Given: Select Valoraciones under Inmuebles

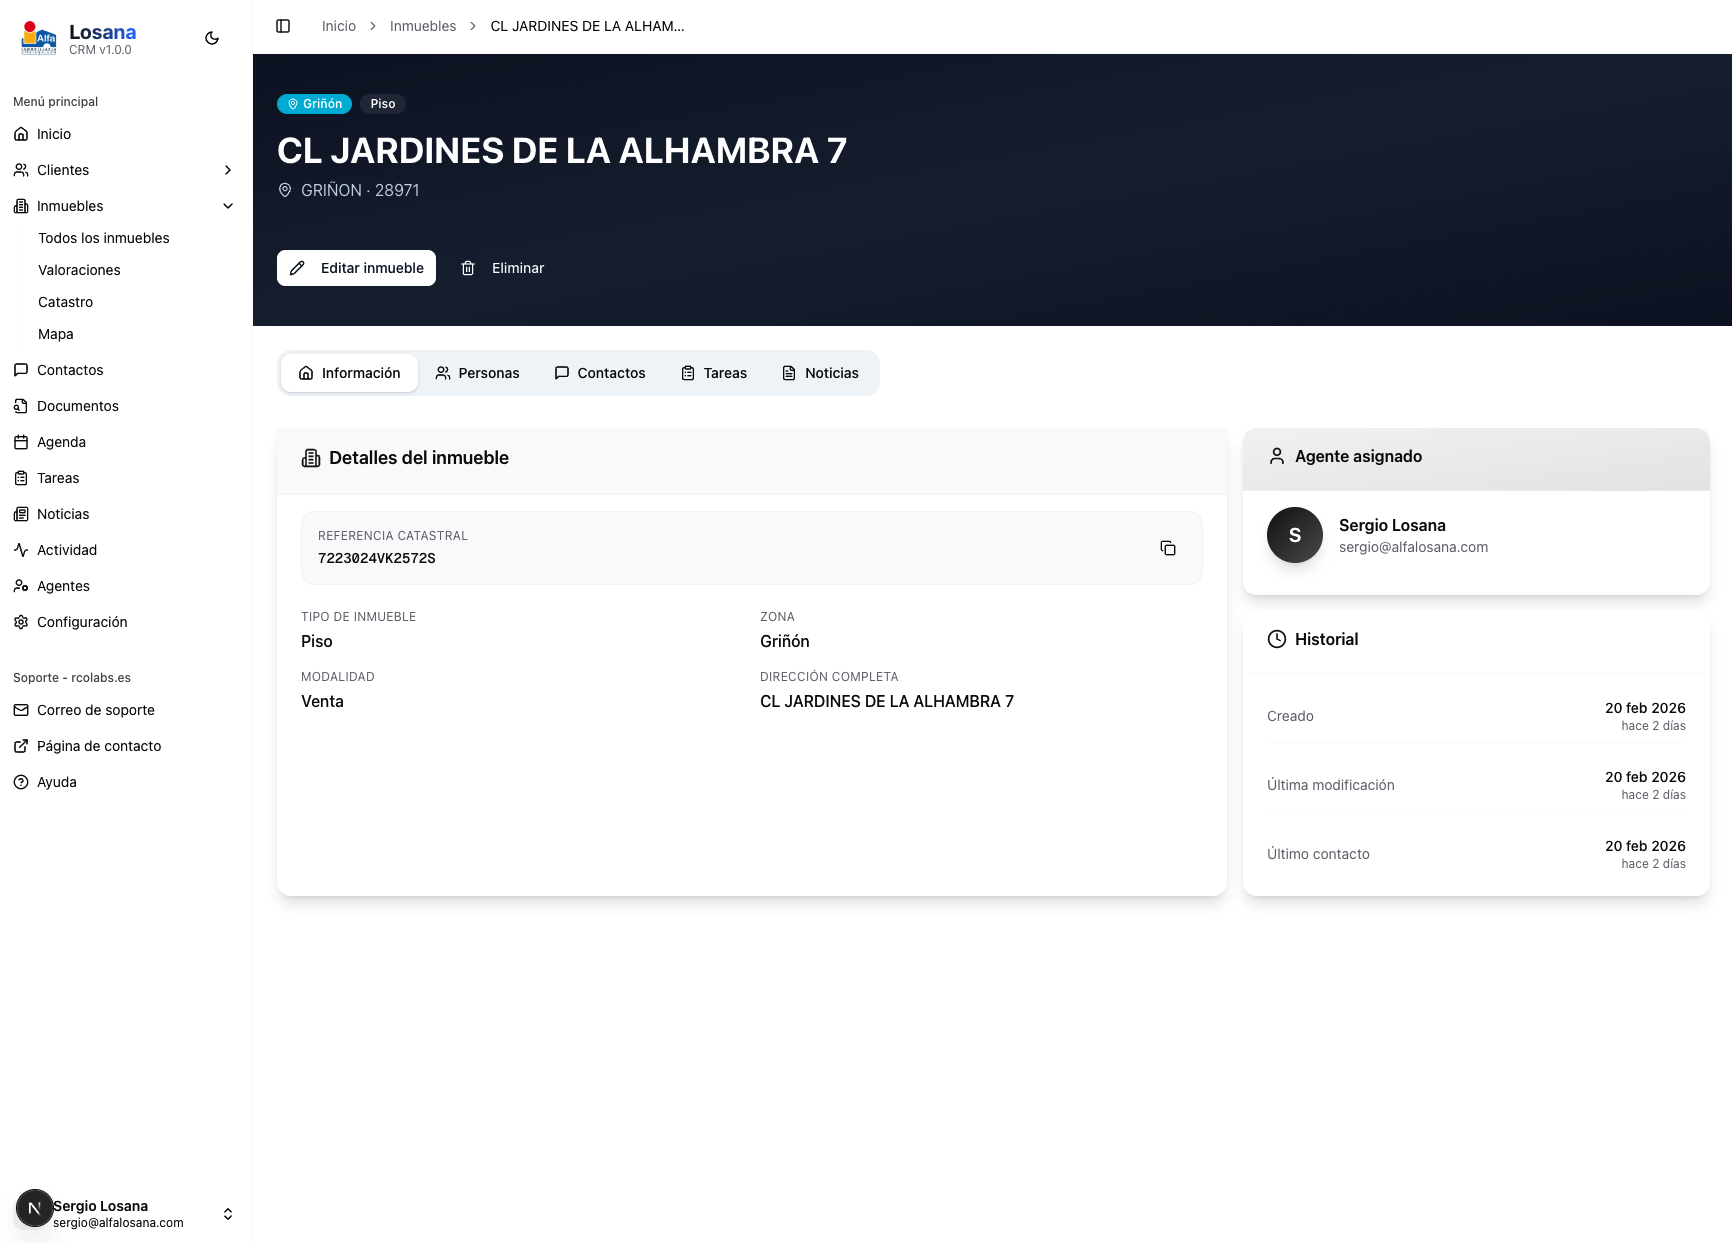Looking at the screenshot, I should point(79,270).
